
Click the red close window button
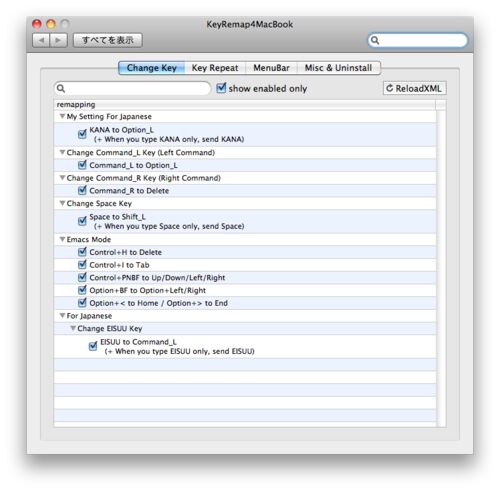[x=37, y=24]
